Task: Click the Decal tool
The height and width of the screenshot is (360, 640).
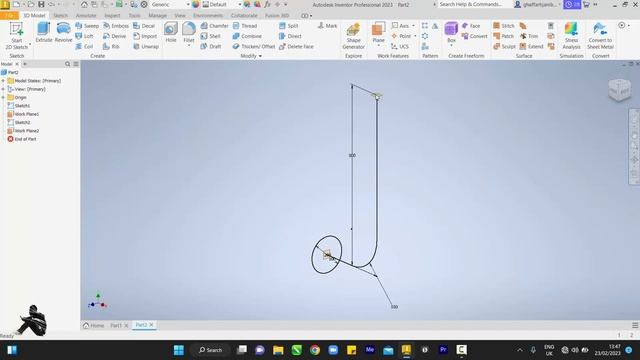Action: (144, 26)
